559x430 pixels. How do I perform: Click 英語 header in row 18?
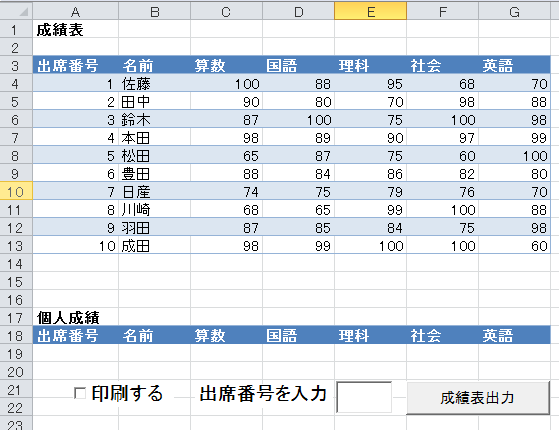coord(514,335)
